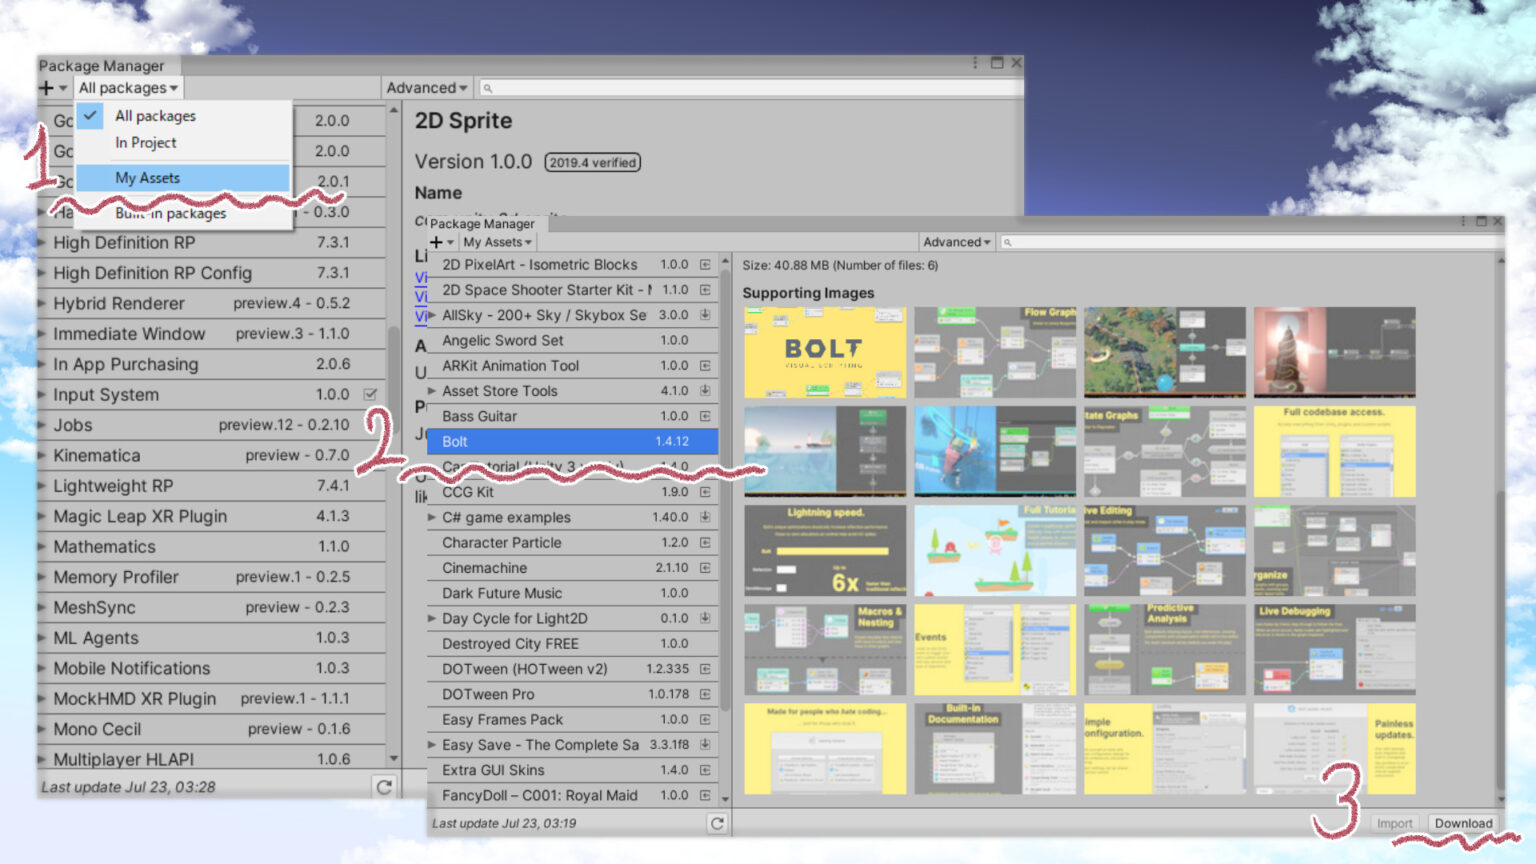The height and width of the screenshot is (864, 1536).
Task: Click the import icon on the Cinemachine row
Action: [705, 568]
